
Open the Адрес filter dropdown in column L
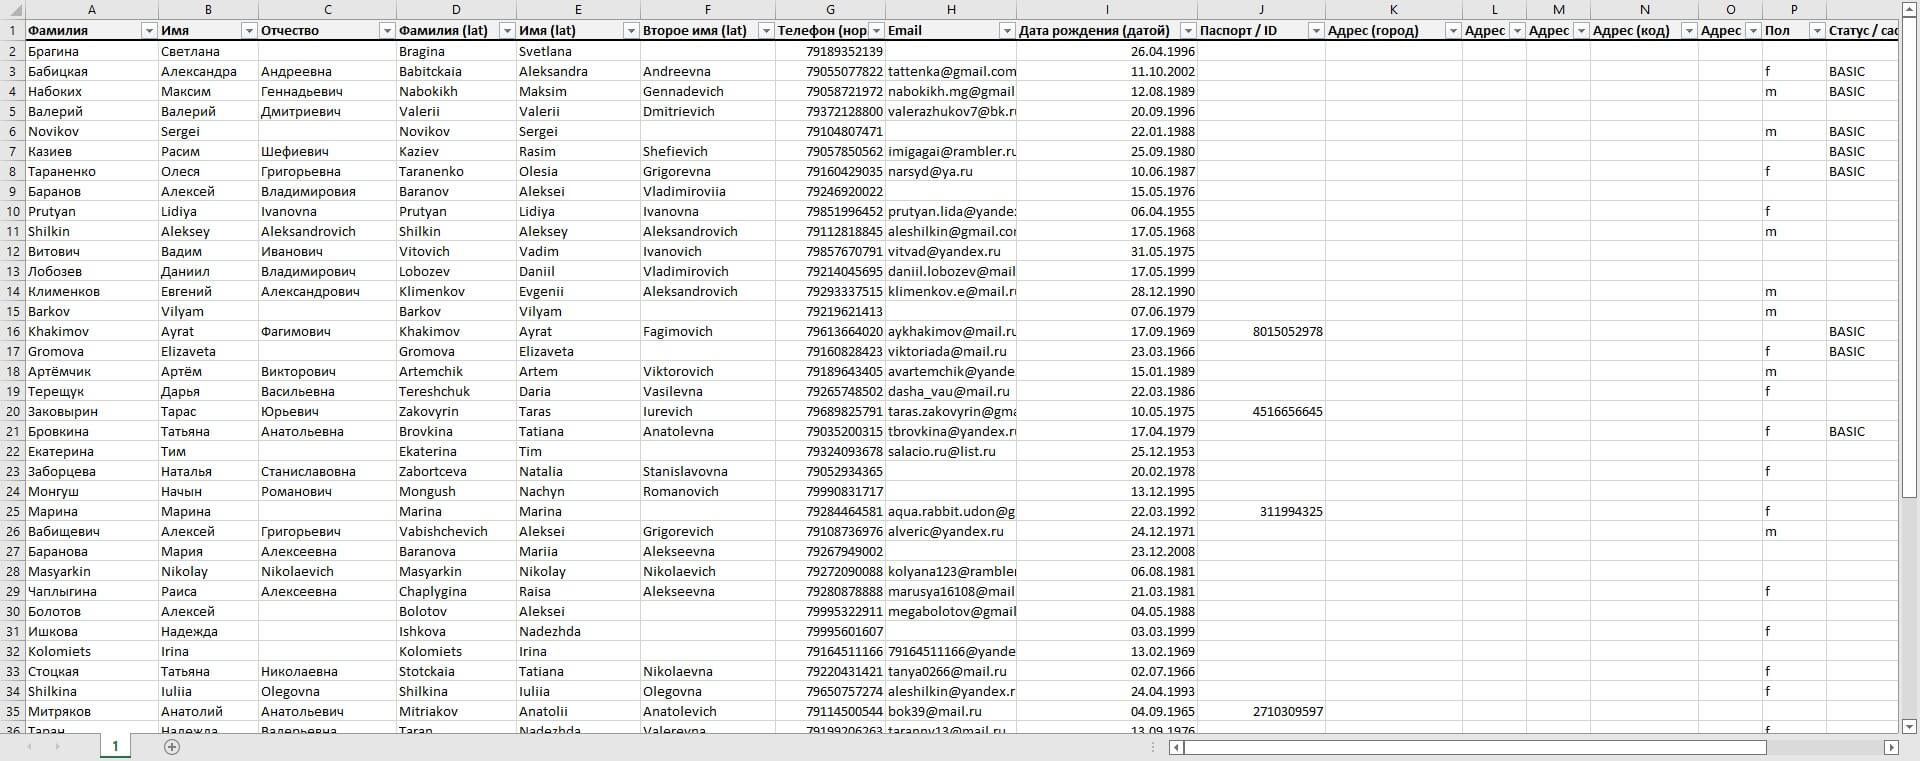click(x=1517, y=31)
